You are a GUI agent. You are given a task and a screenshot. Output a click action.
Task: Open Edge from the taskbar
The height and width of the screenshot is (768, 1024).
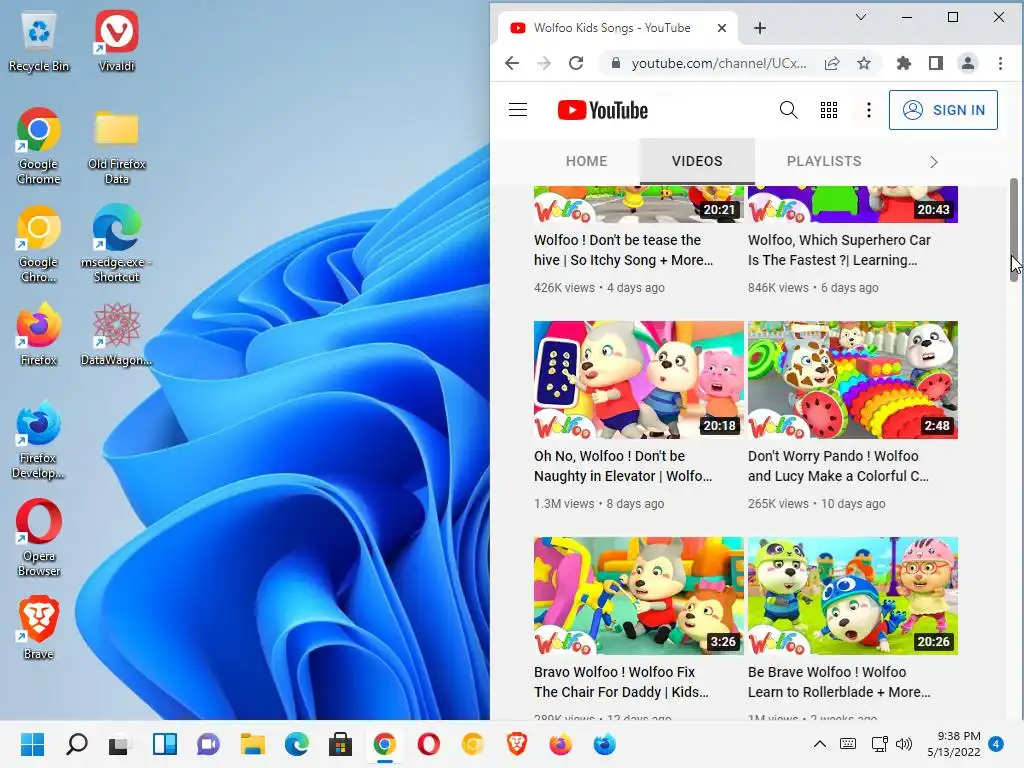coord(296,744)
